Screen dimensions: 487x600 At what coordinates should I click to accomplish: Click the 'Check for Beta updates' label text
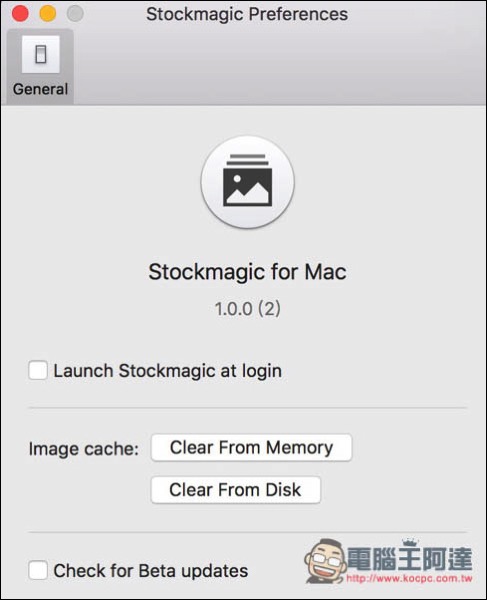(x=151, y=571)
